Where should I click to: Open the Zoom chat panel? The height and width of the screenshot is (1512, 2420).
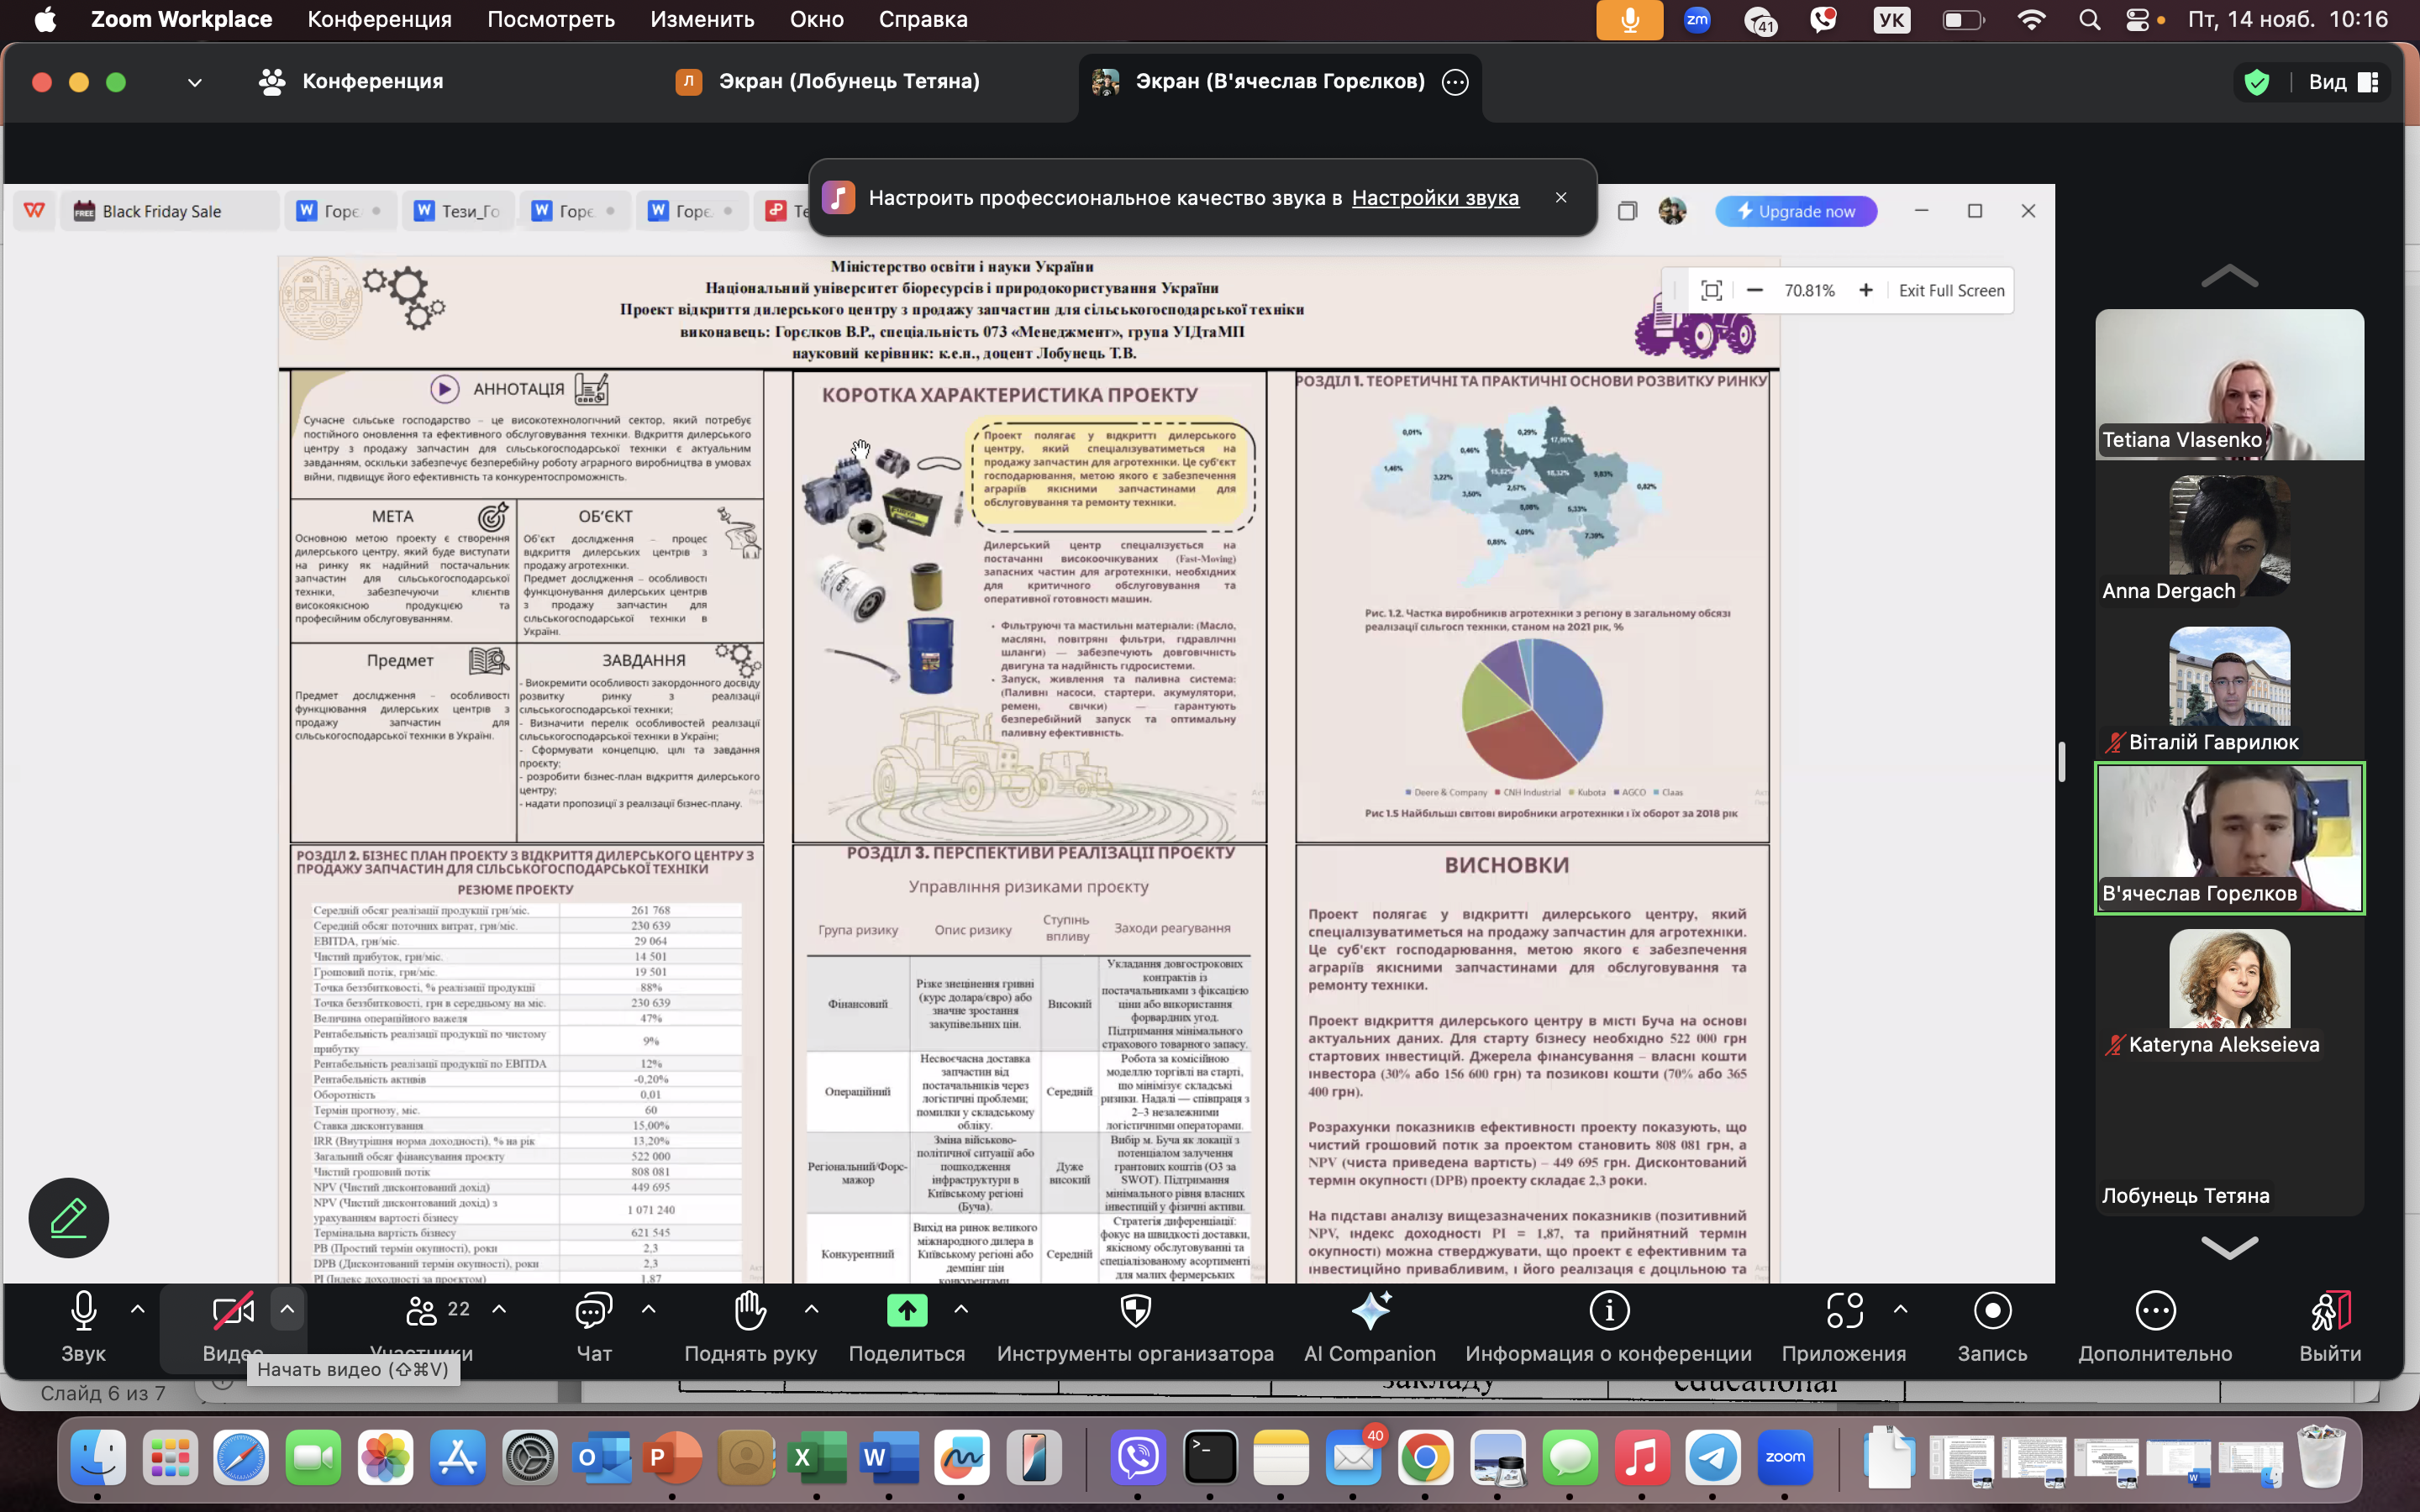point(593,1311)
